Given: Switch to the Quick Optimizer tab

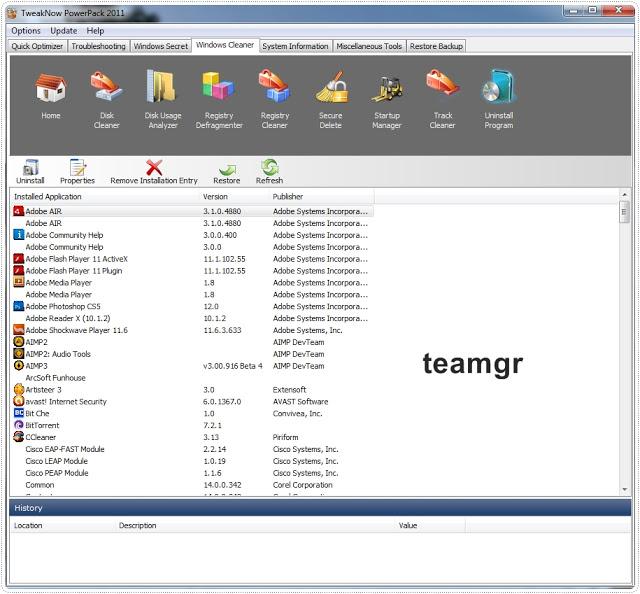Looking at the screenshot, I should (37, 46).
